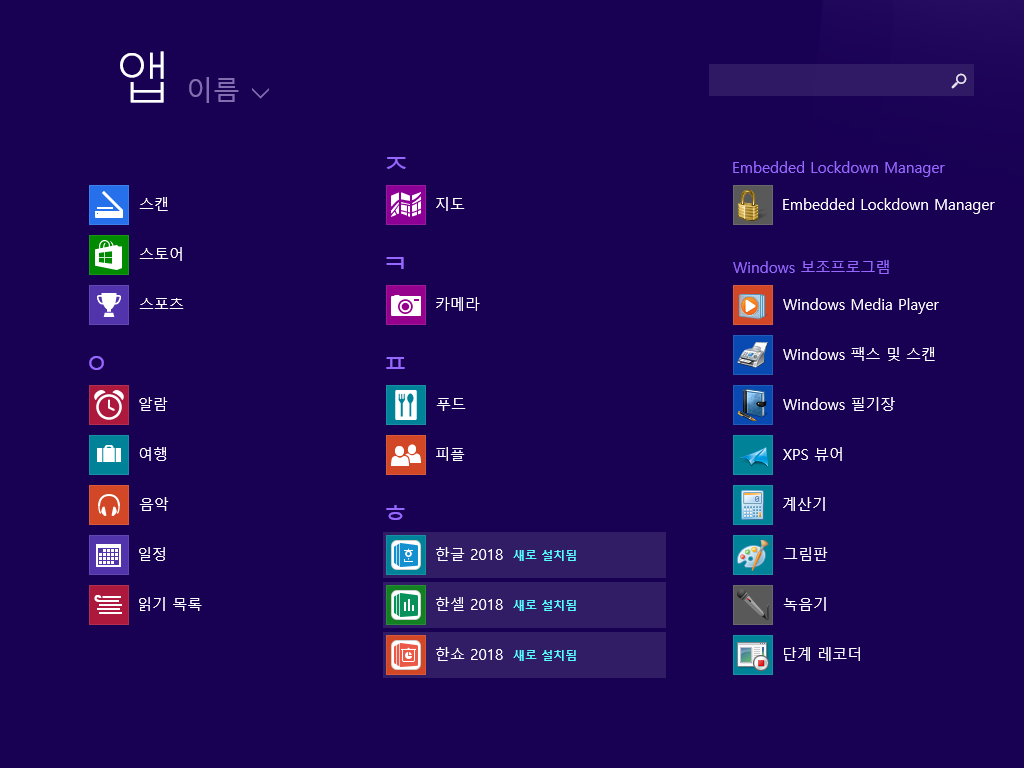Select the ㅇ letter group header
The height and width of the screenshot is (768, 1024).
pyautogui.click(x=97, y=362)
